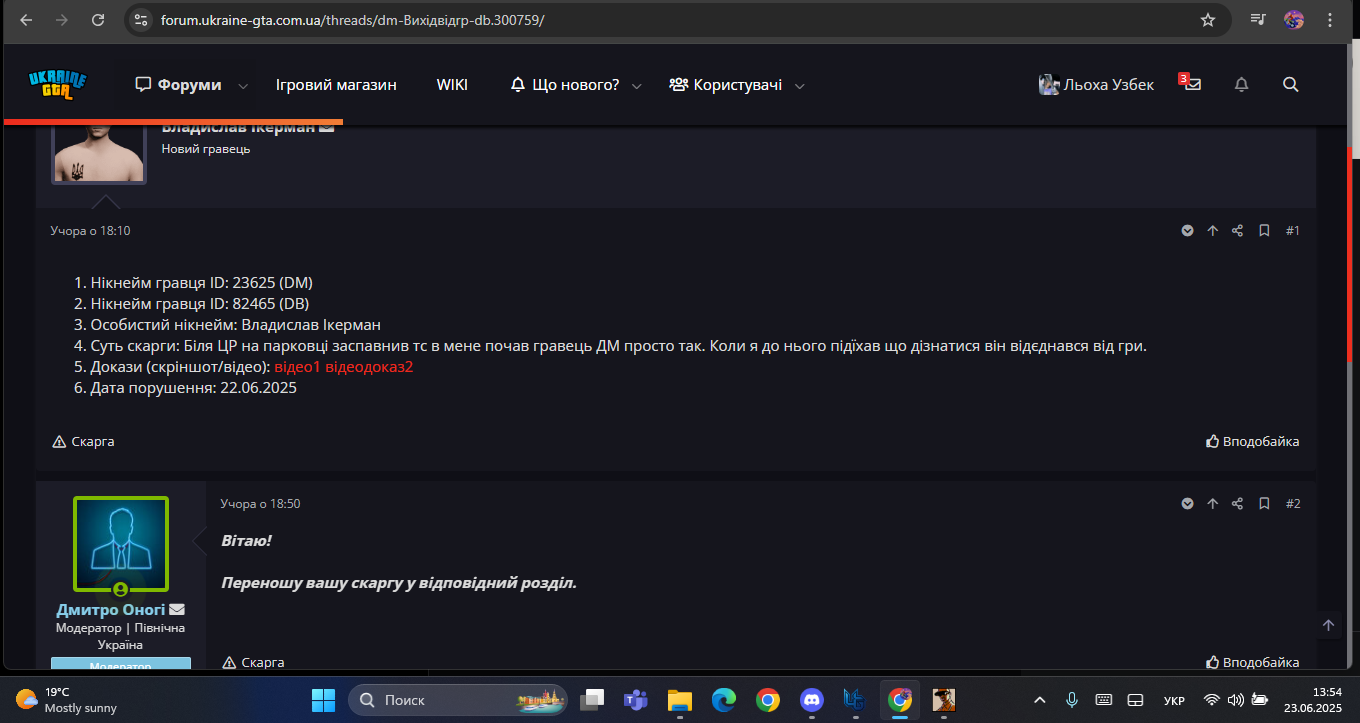Click the scroll-to-top arrow button
Screen dimensions: 1360x723
[1328, 625]
